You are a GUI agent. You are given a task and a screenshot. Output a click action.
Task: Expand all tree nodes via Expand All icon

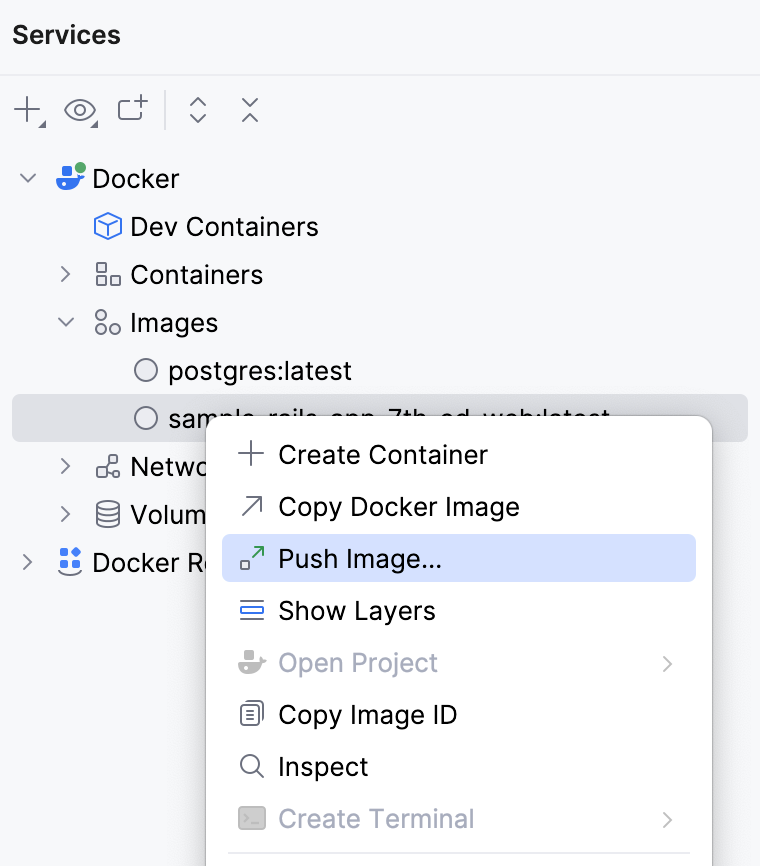pyautogui.click(x=197, y=110)
